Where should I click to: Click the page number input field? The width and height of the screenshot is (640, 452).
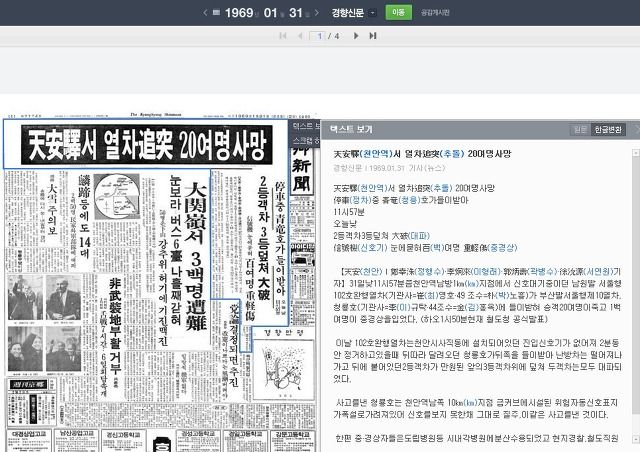click(317, 36)
